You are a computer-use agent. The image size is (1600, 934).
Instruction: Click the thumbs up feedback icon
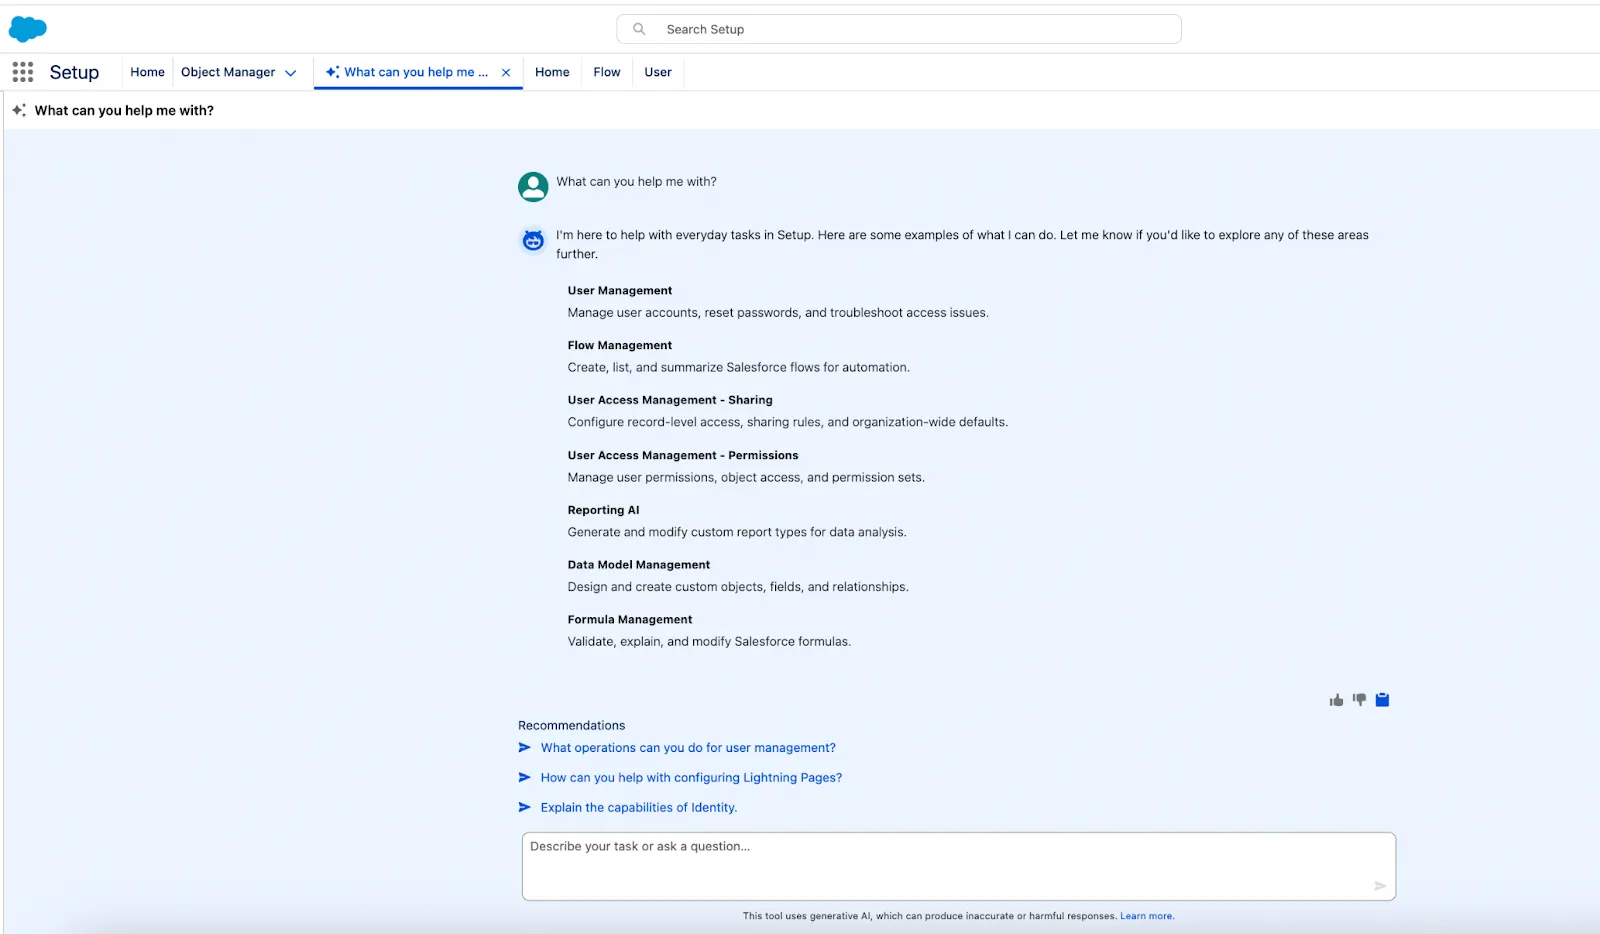tap(1336, 700)
